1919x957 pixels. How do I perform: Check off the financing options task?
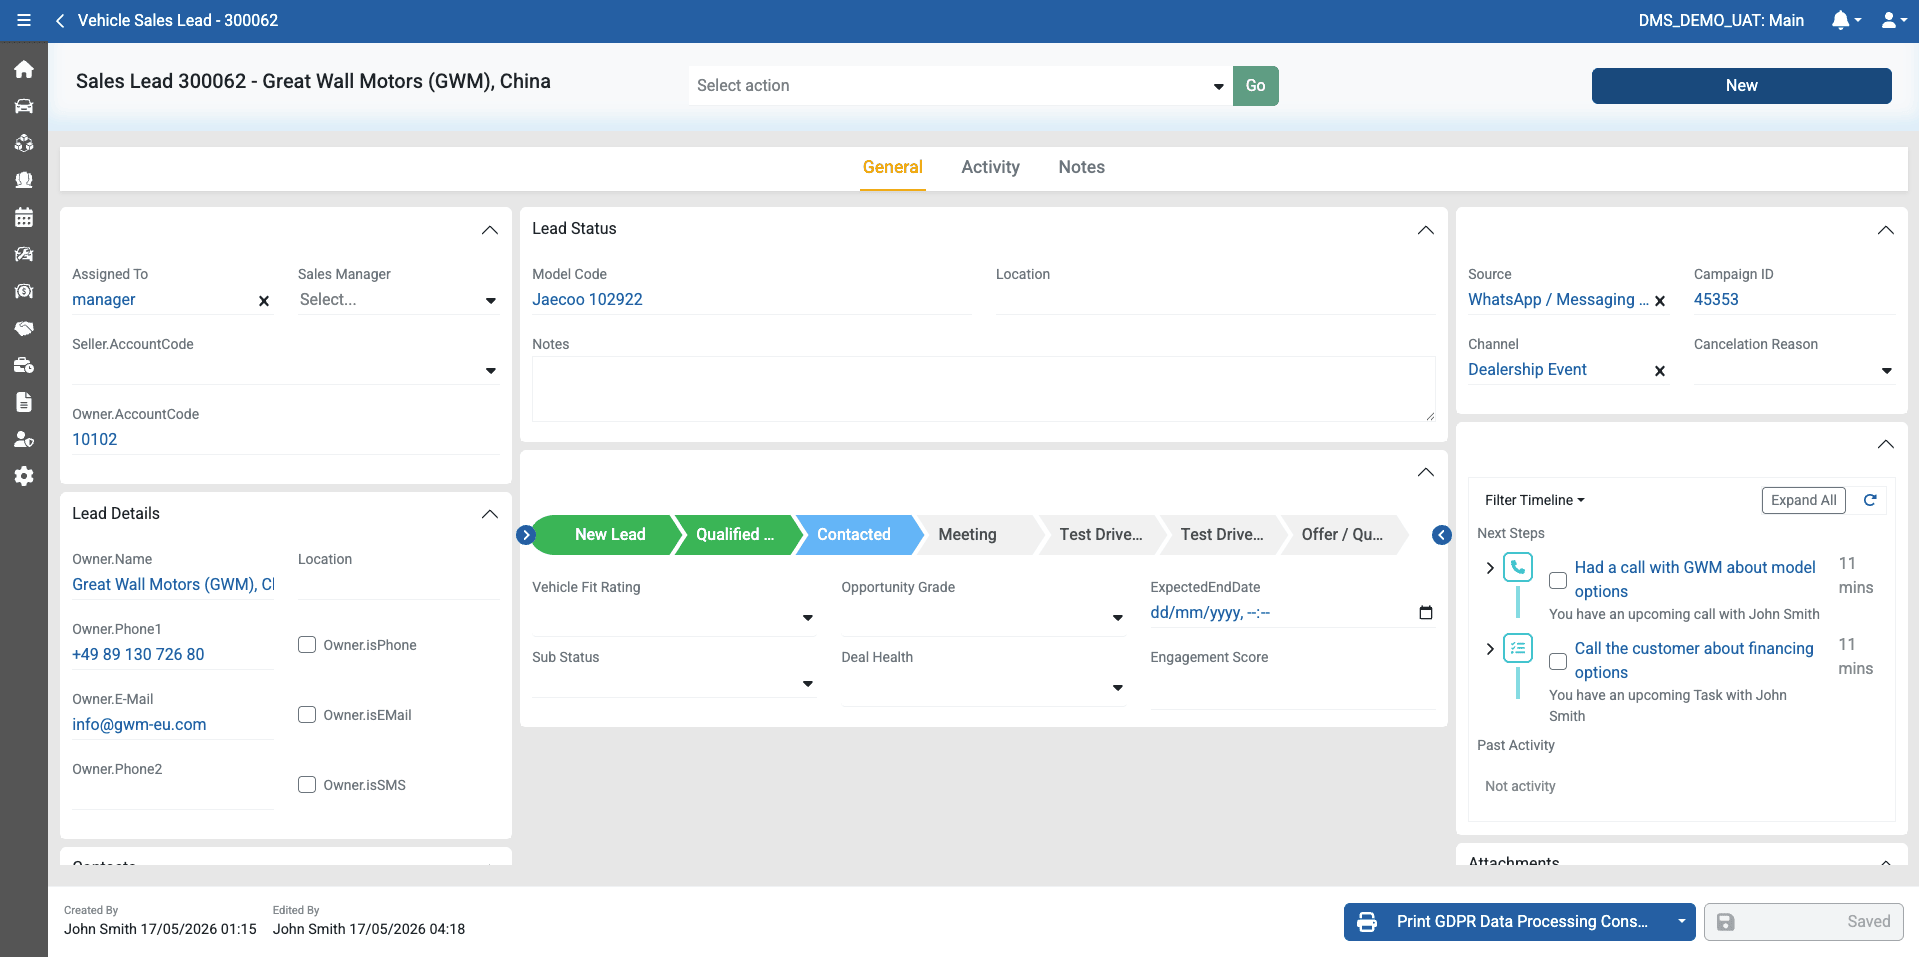[1558, 661]
